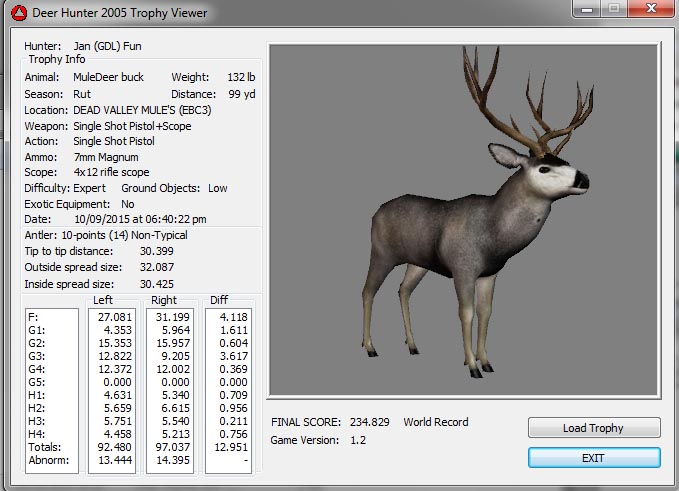This screenshot has height=491, width=679.
Task: Click the Right column measurements box
Action: 168,390
